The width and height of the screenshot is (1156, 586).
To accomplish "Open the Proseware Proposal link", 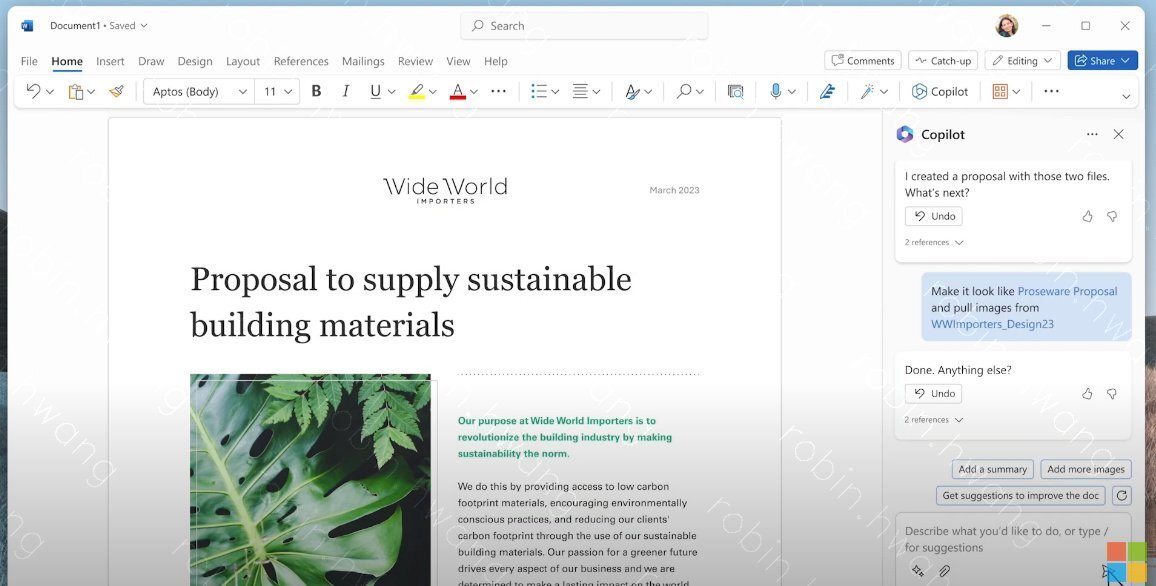I will tap(1068, 291).
